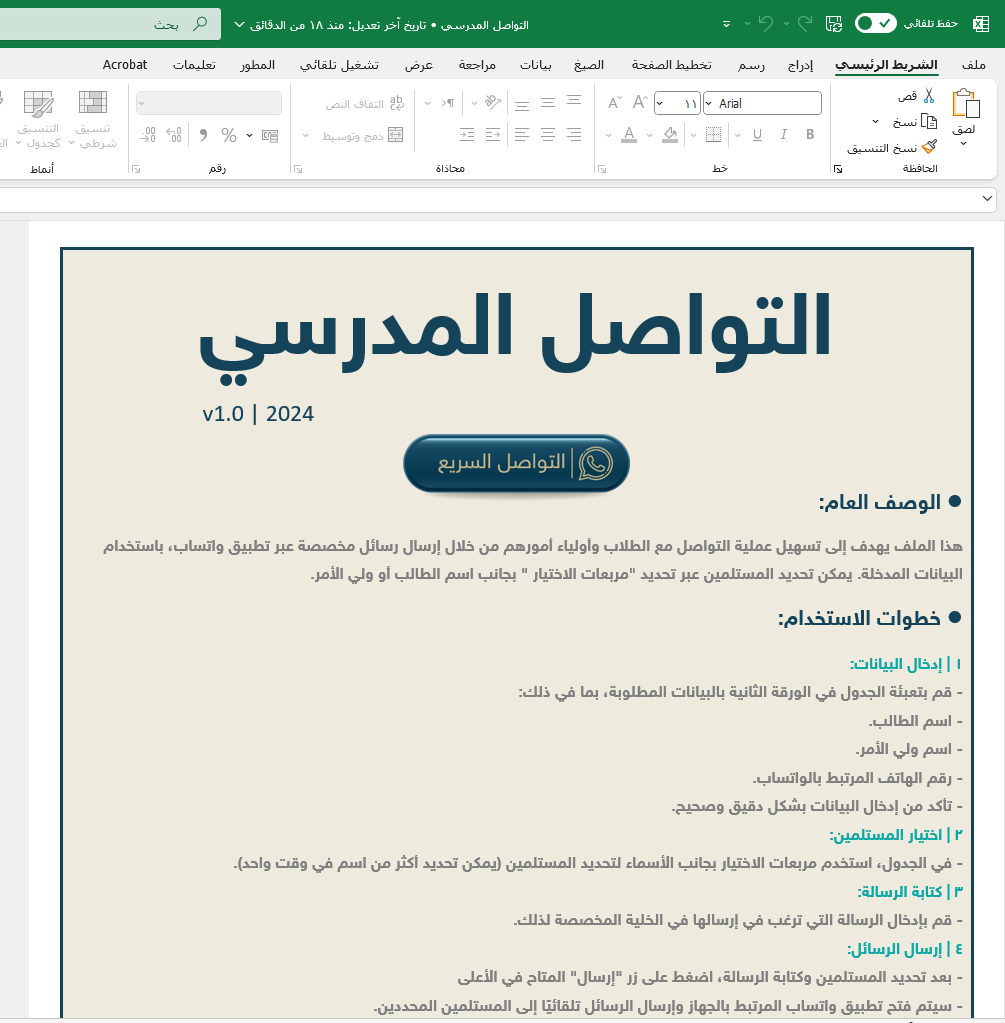Expand the Paste options arrow under لصق
This screenshot has width=1005, height=1023.
coord(963,144)
